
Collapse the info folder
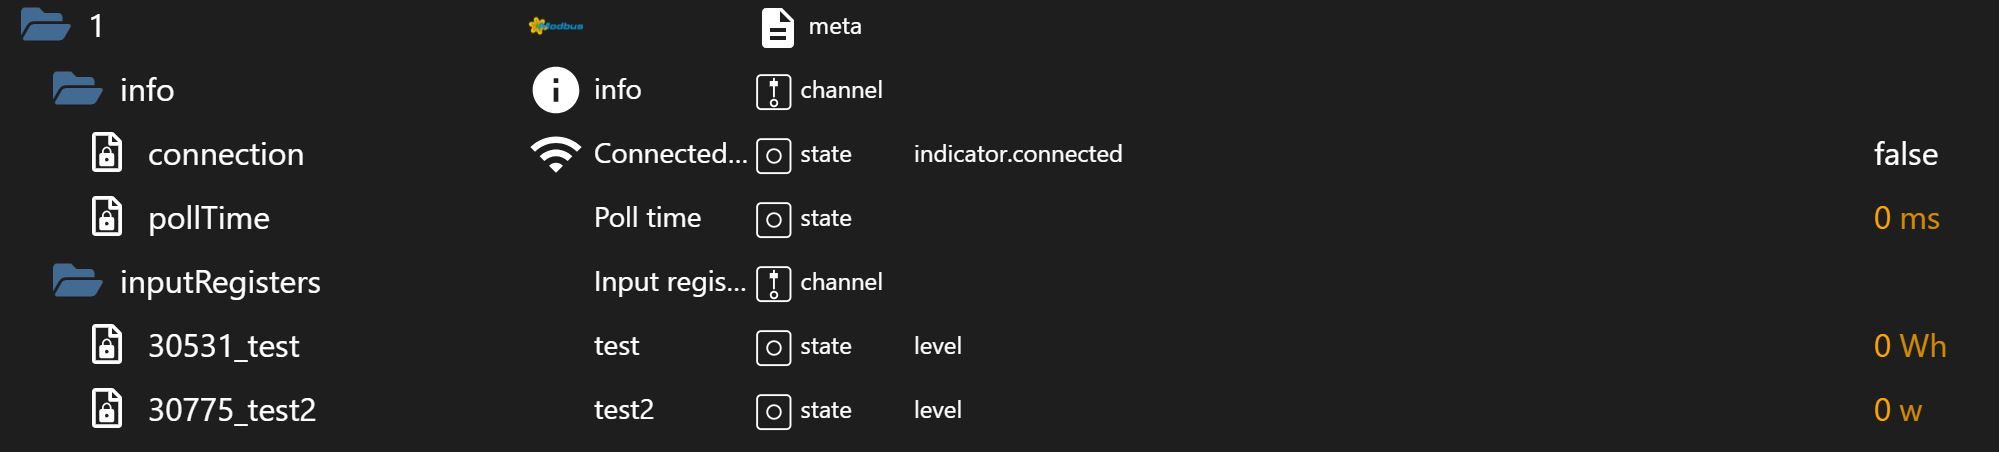(x=77, y=89)
